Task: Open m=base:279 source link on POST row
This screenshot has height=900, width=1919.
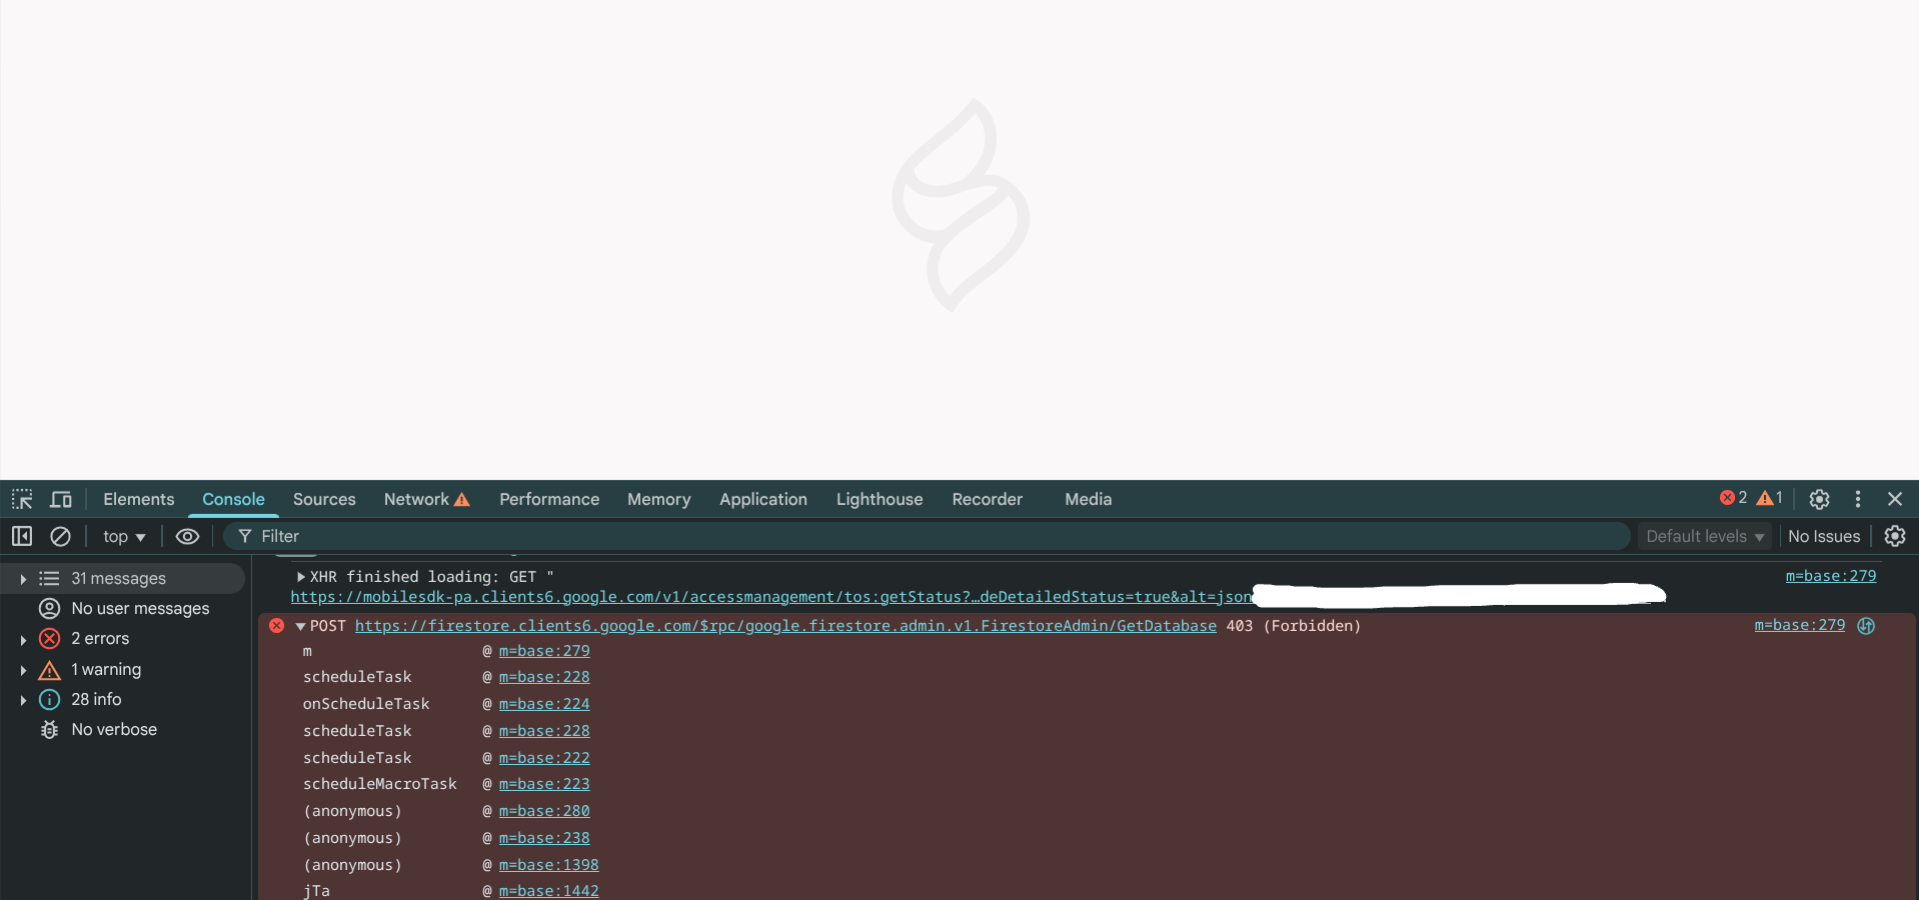Action: [x=1799, y=625]
